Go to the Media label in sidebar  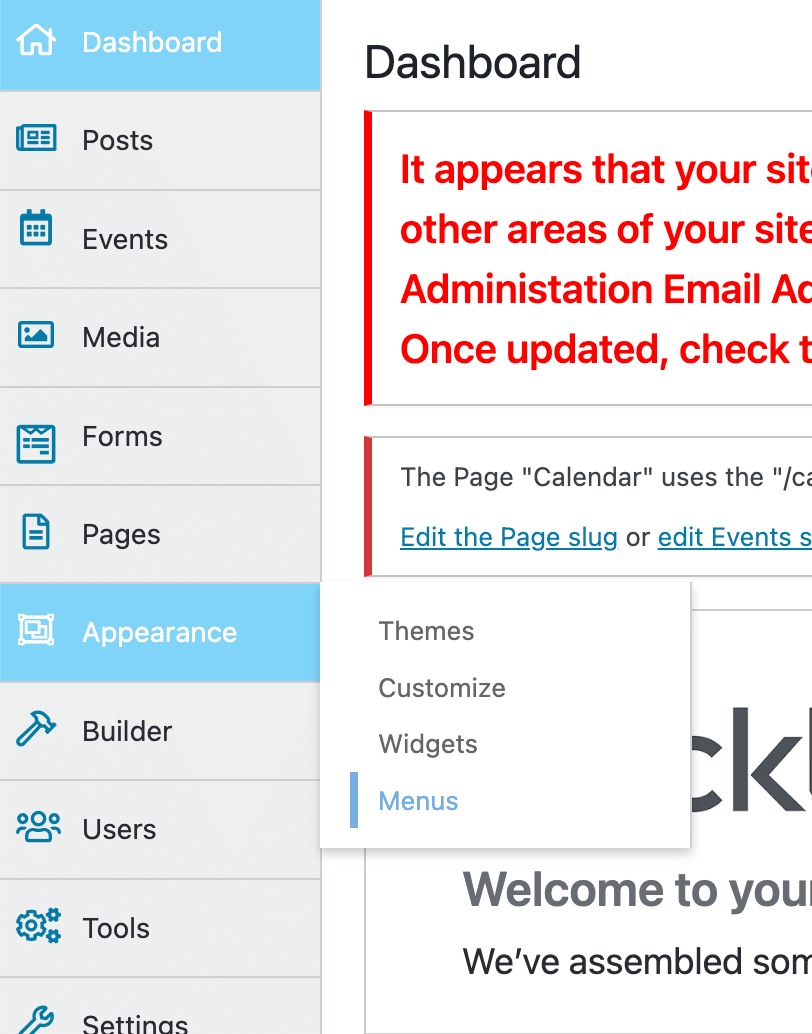[121, 338]
